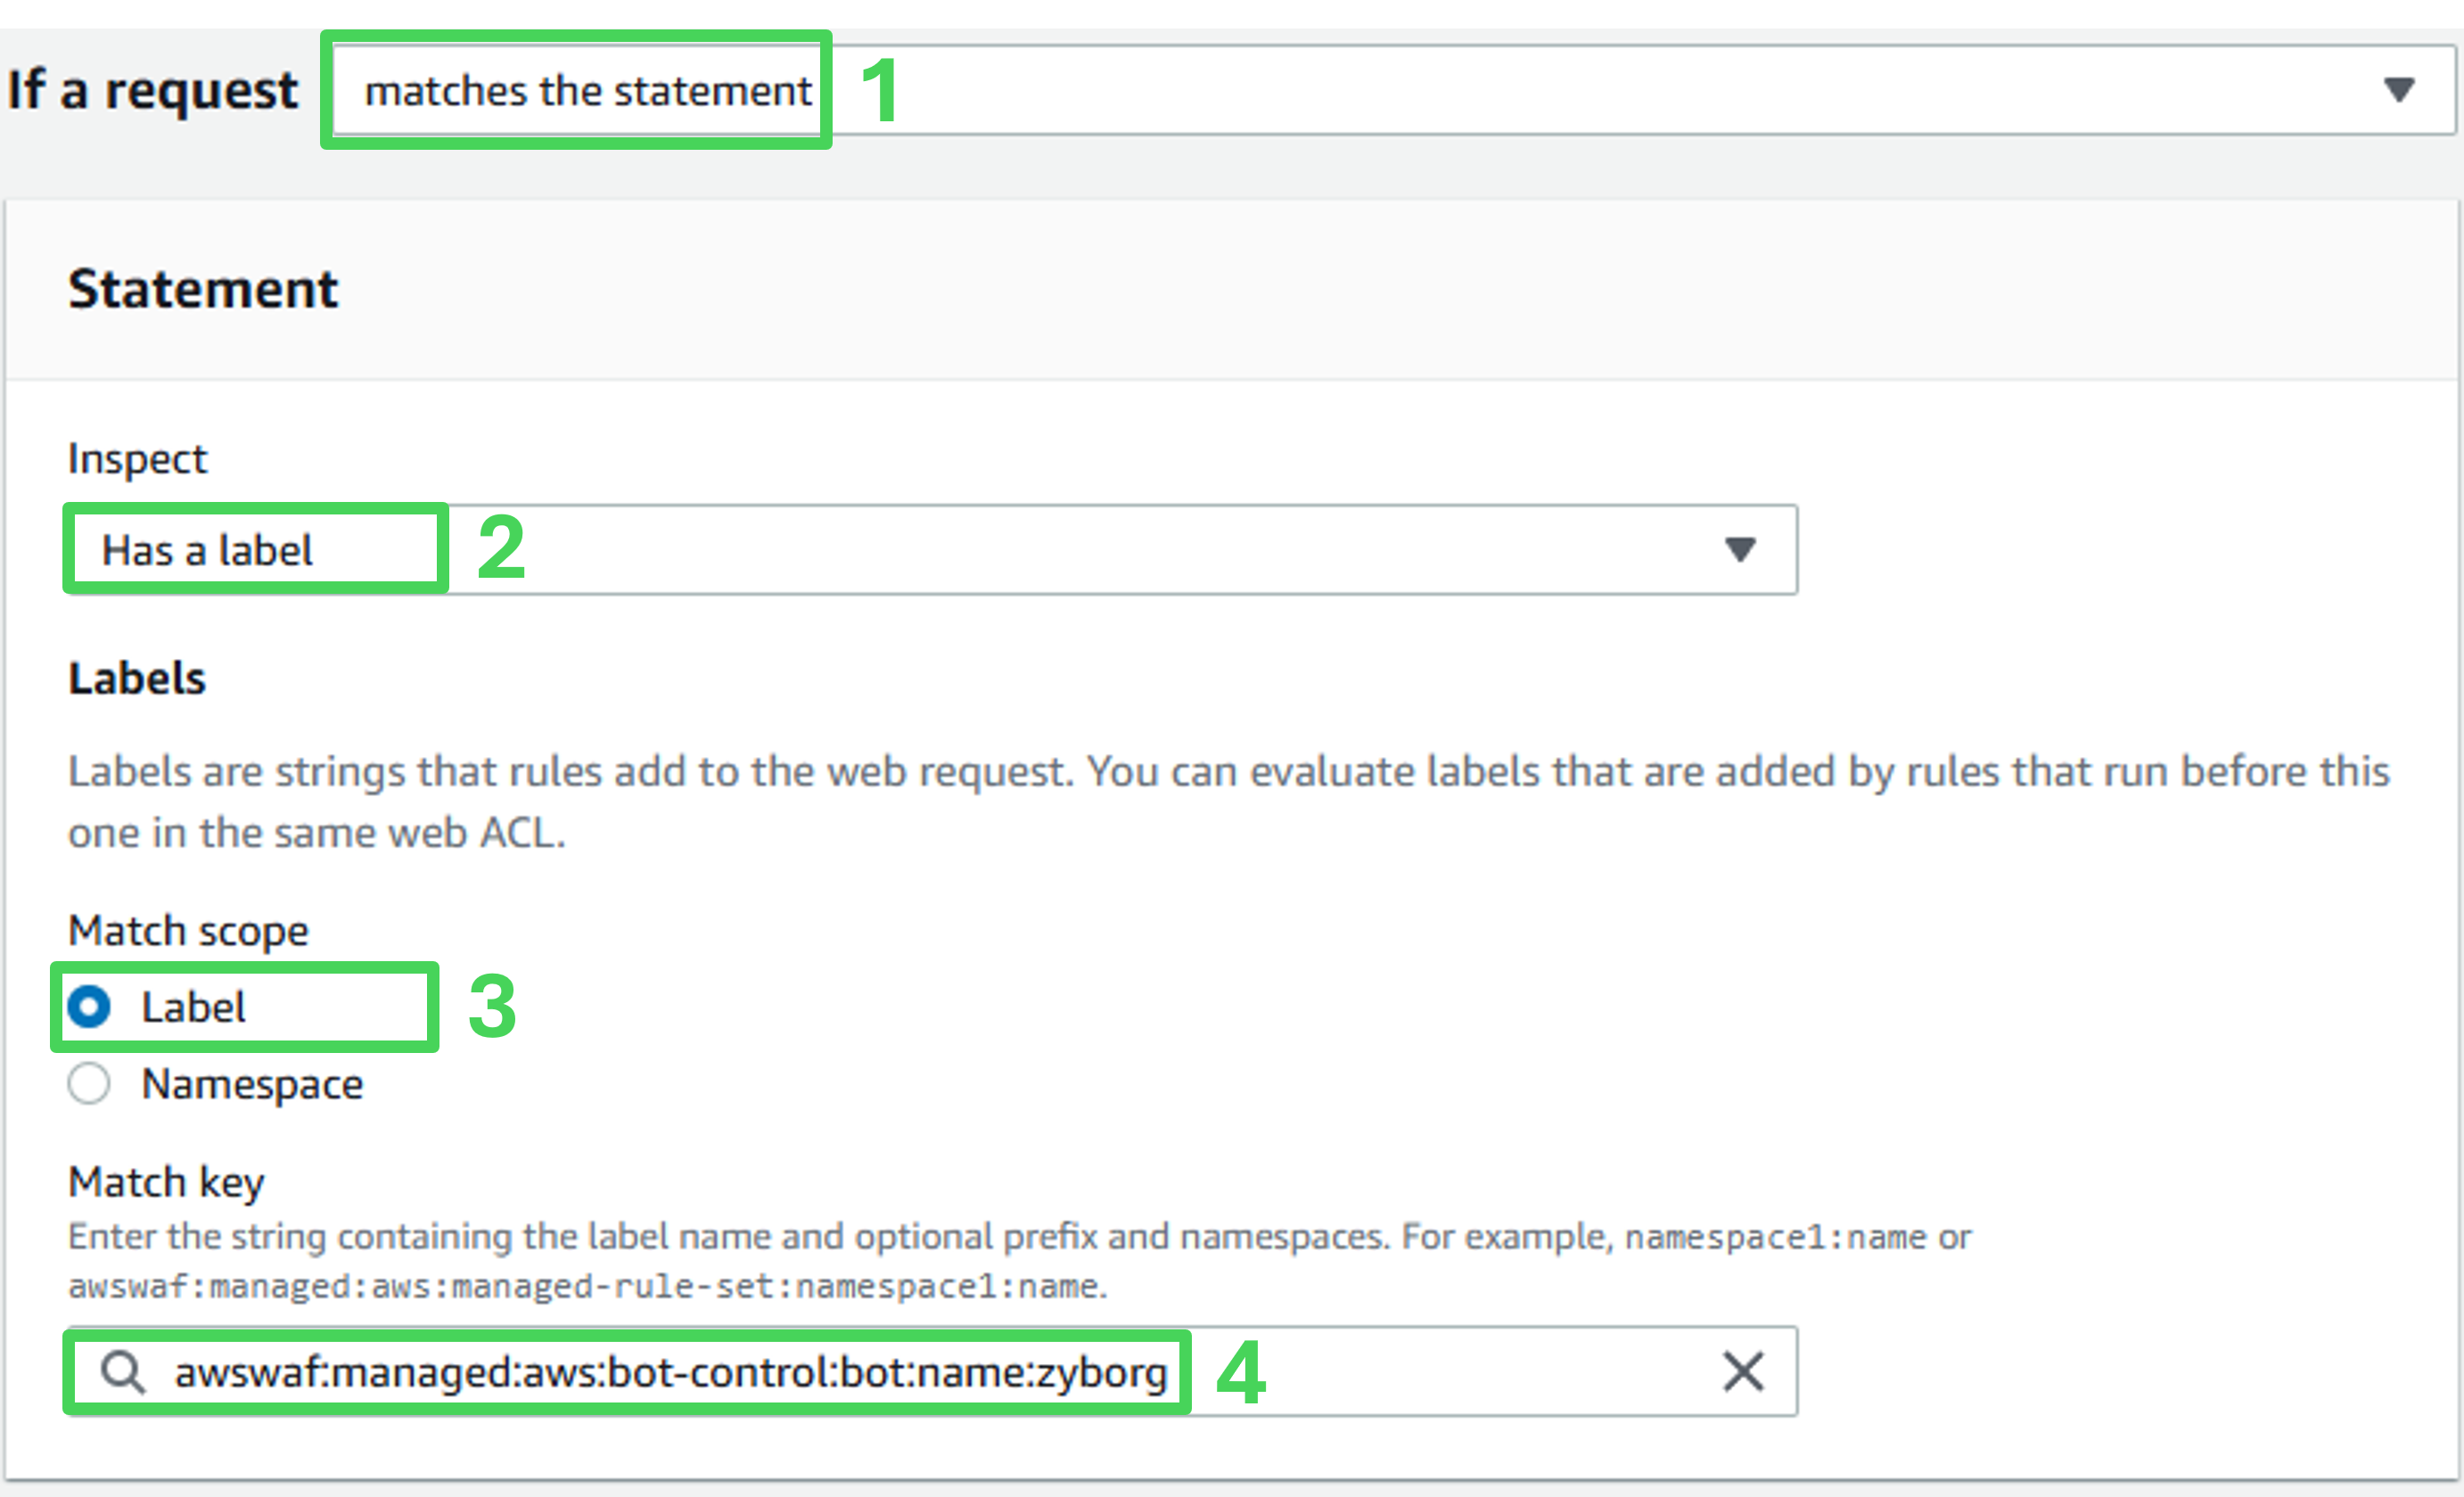Screen dimensions: 2464x1497
Task: Click the "Inspect" field label
Action: coord(137,459)
